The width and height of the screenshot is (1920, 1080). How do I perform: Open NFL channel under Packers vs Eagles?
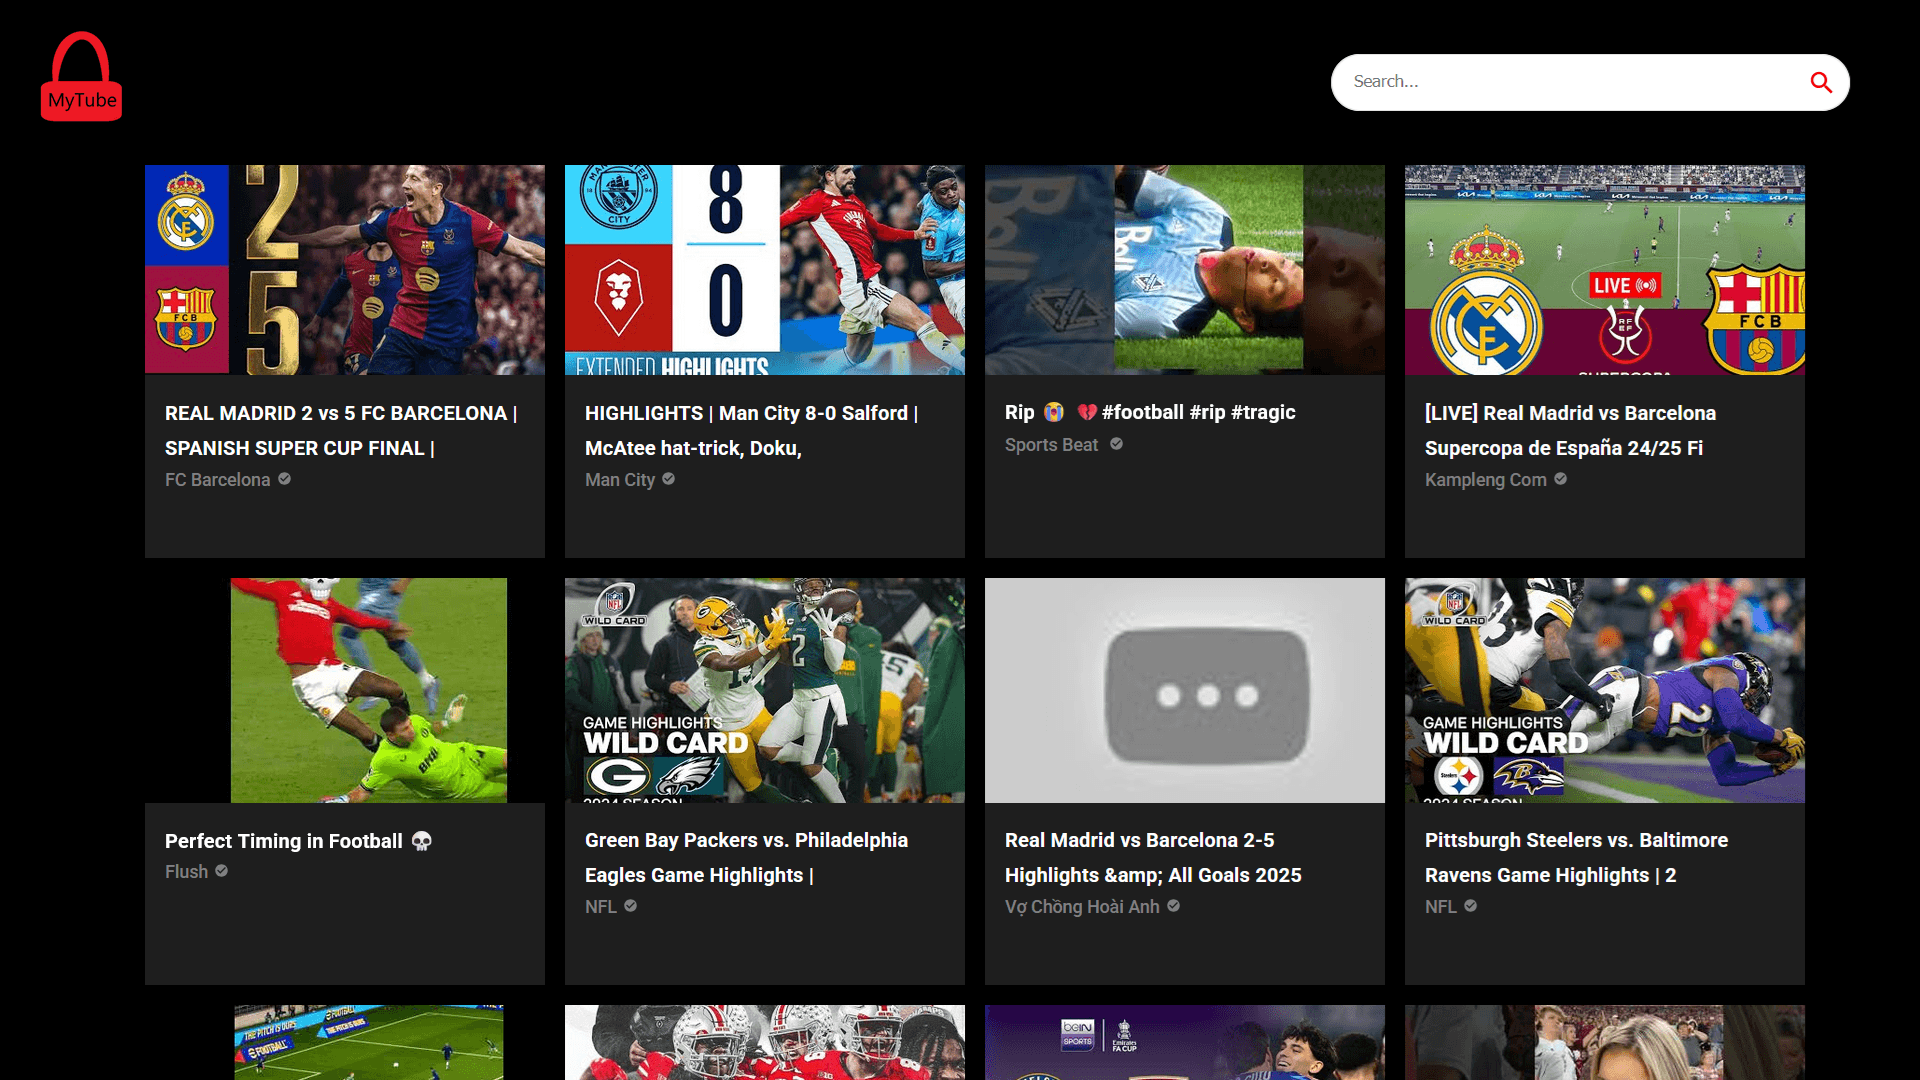tap(601, 907)
